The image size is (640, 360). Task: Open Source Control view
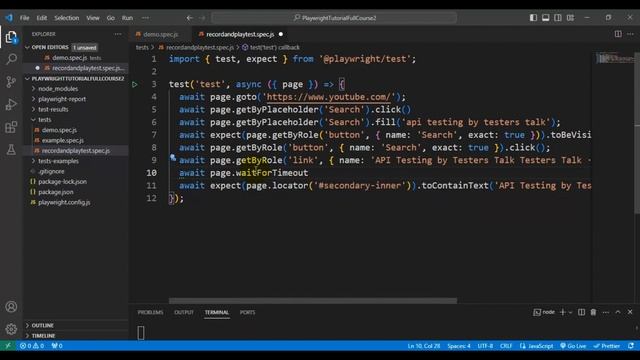point(11,82)
